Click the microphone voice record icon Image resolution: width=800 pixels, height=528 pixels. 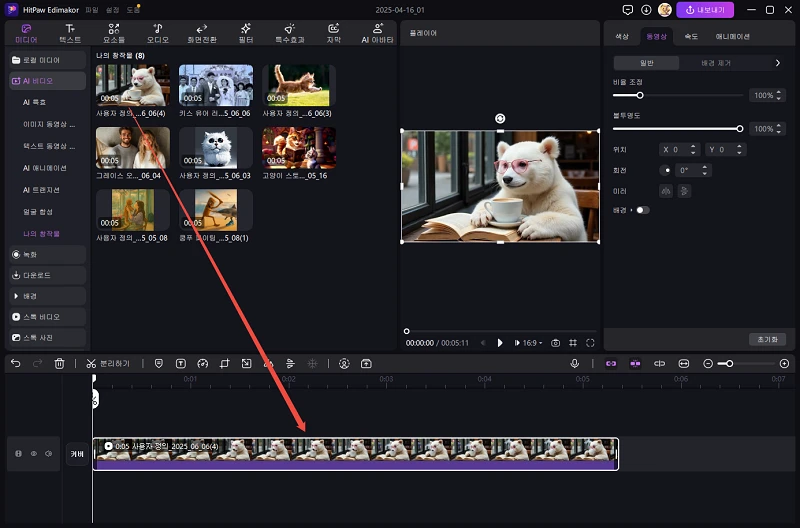[575, 364]
